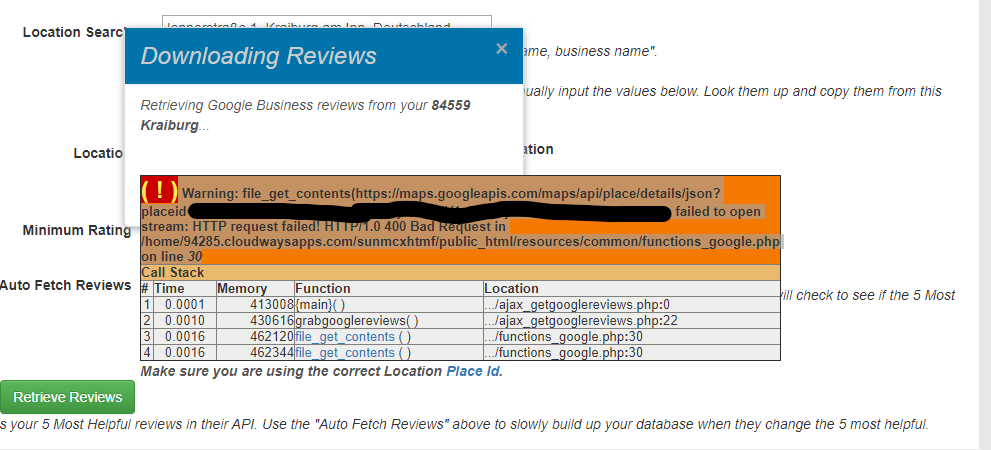Click the Downloading Reviews dialog title
The height and width of the screenshot is (450, 991).
point(259,56)
